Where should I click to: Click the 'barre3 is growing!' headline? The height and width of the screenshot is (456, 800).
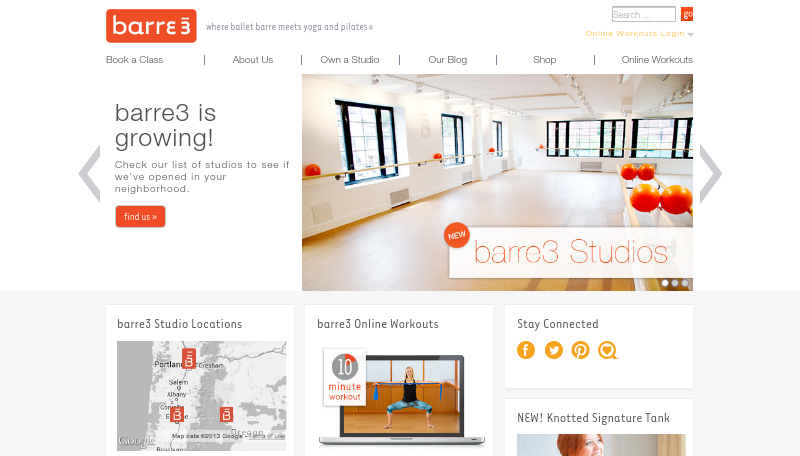[165, 125]
